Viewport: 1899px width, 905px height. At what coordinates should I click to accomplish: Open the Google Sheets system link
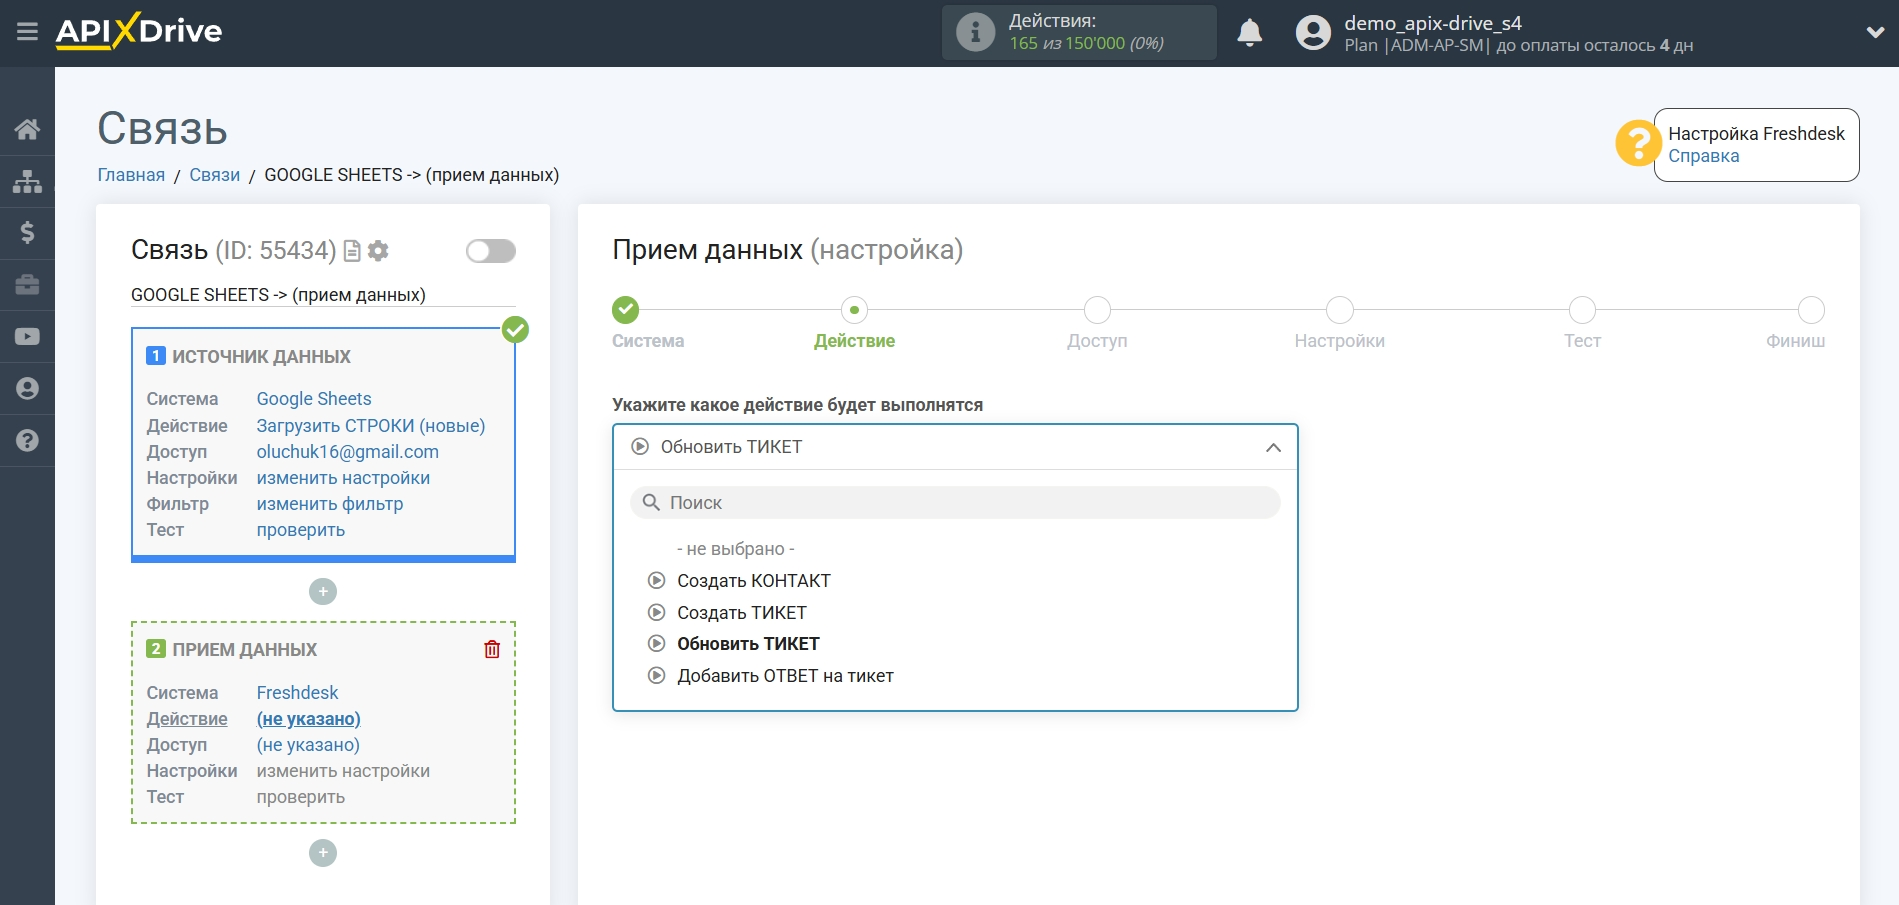(x=314, y=399)
